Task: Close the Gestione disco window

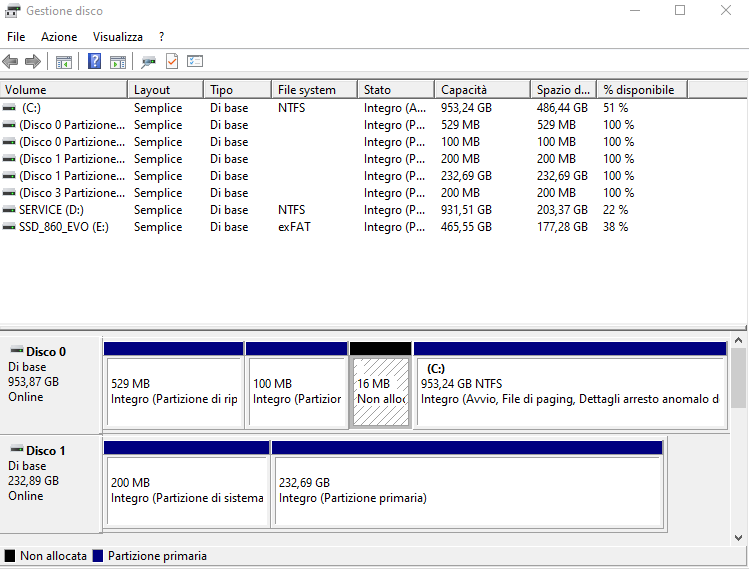Action: [726, 11]
